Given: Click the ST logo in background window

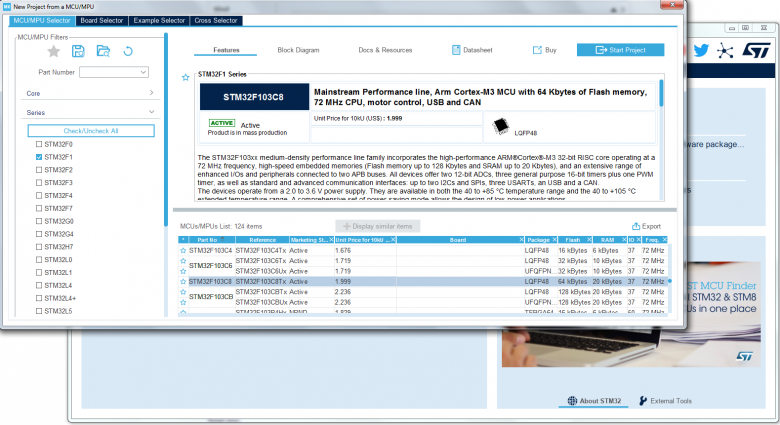Looking at the screenshot, I should coord(756,50).
